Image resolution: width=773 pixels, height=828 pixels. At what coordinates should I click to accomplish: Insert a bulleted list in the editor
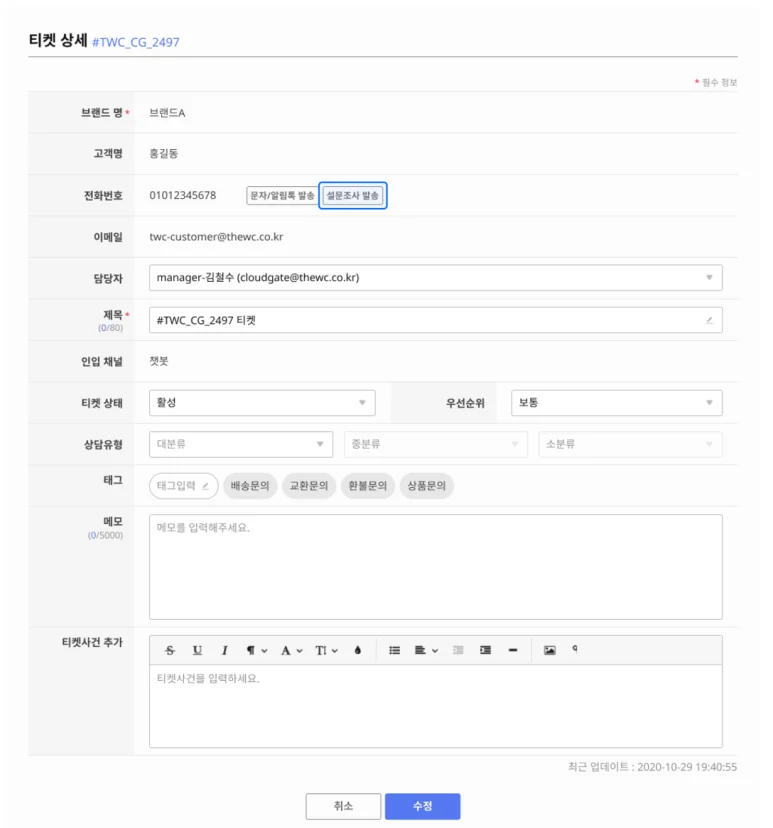pyautogui.click(x=394, y=650)
